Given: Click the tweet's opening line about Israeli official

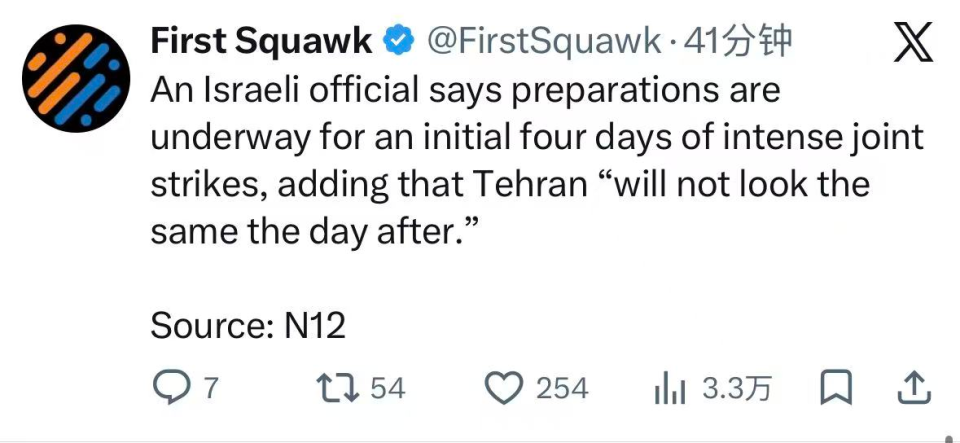Looking at the screenshot, I should 464,90.
